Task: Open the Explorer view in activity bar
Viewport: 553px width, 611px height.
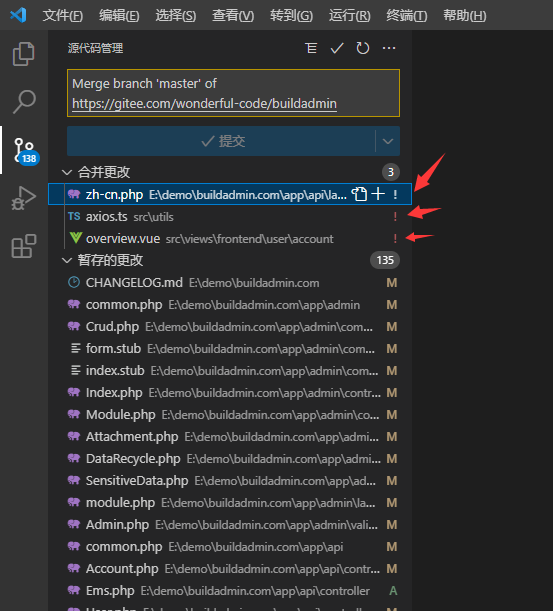Action: point(24,54)
